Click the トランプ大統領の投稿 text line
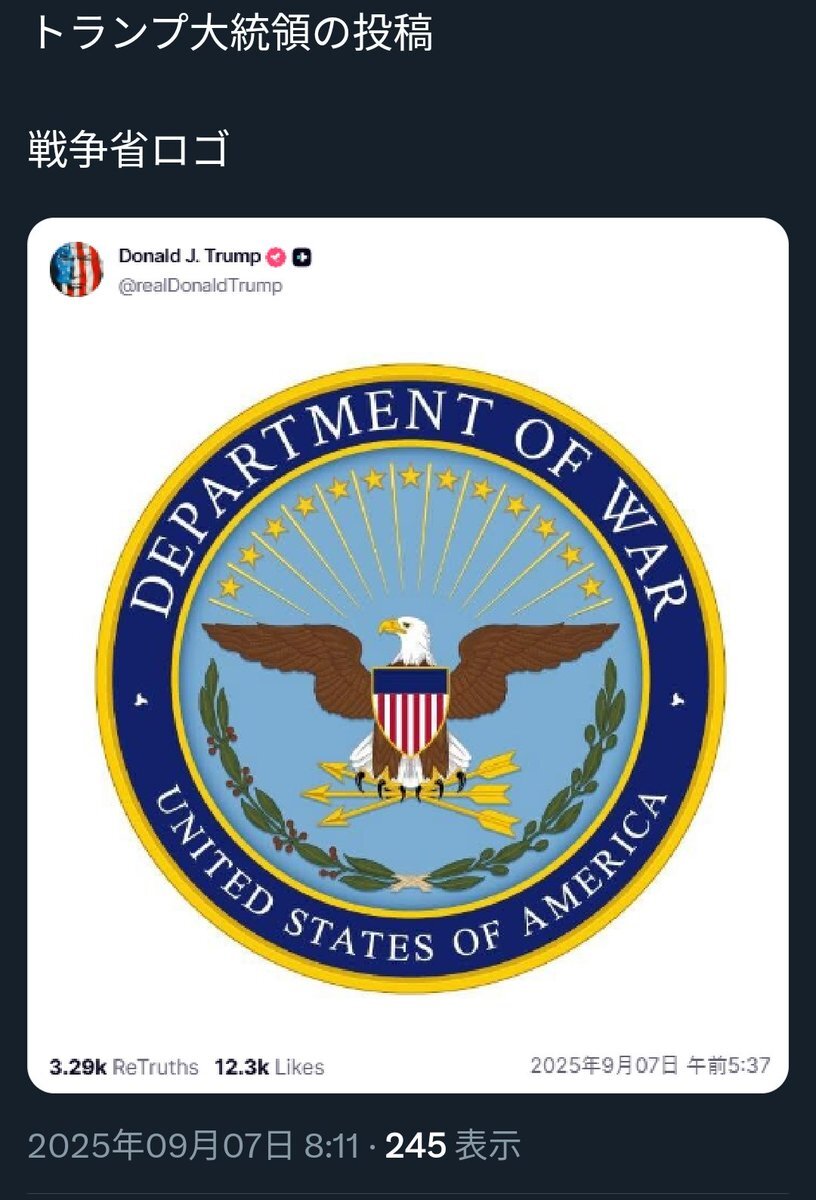 point(232,32)
